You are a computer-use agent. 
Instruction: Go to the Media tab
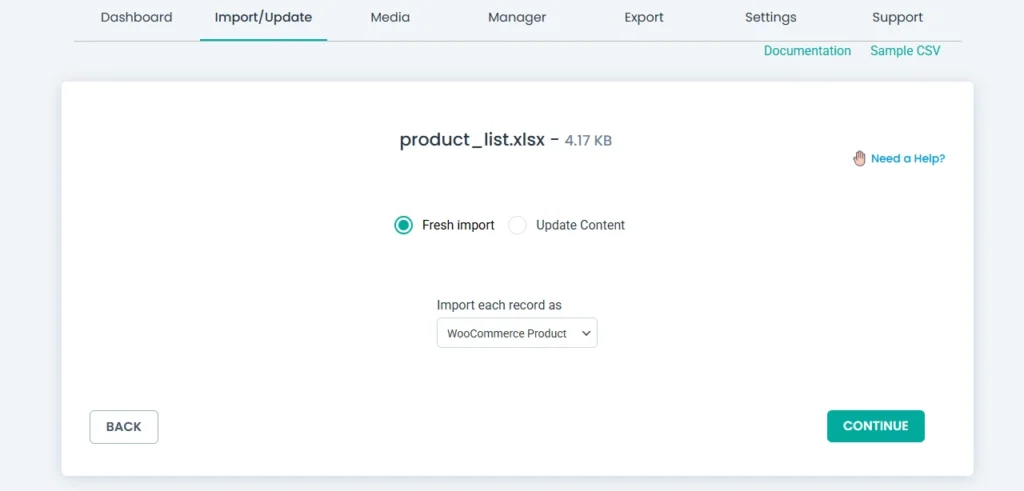pyautogui.click(x=390, y=17)
